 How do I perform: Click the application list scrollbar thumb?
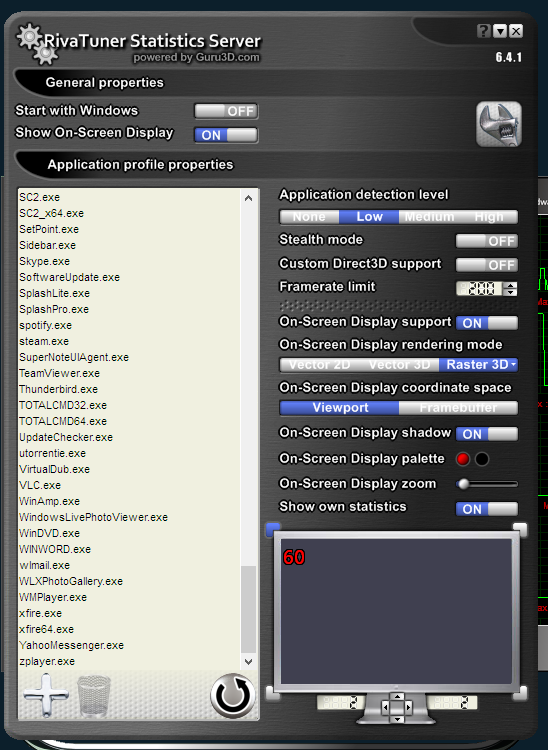[x=248, y=609]
